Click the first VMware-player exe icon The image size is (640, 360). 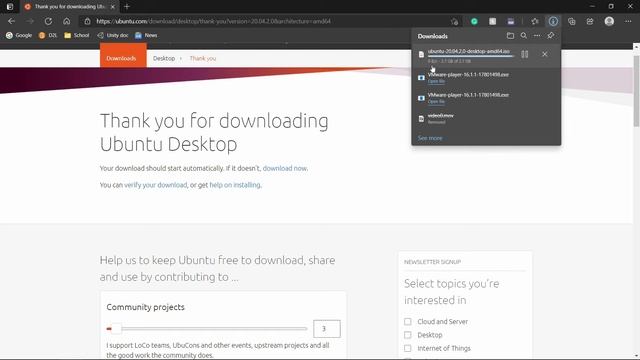click(x=421, y=78)
